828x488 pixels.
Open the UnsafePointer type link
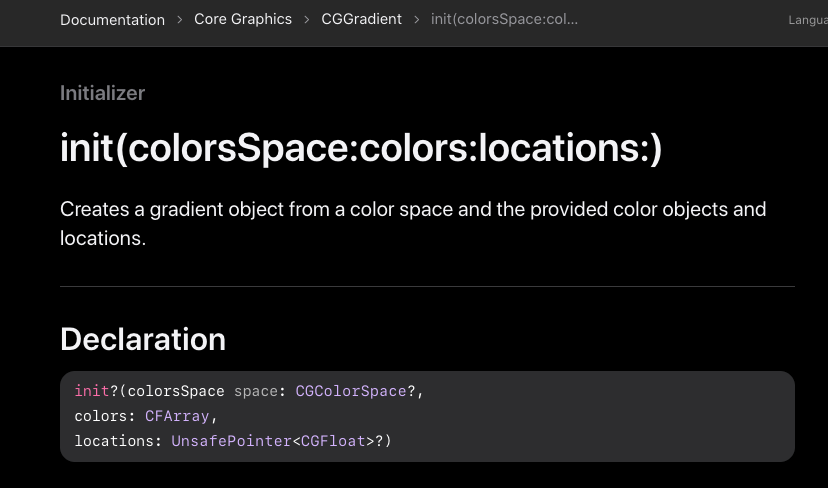(x=231, y=441)
